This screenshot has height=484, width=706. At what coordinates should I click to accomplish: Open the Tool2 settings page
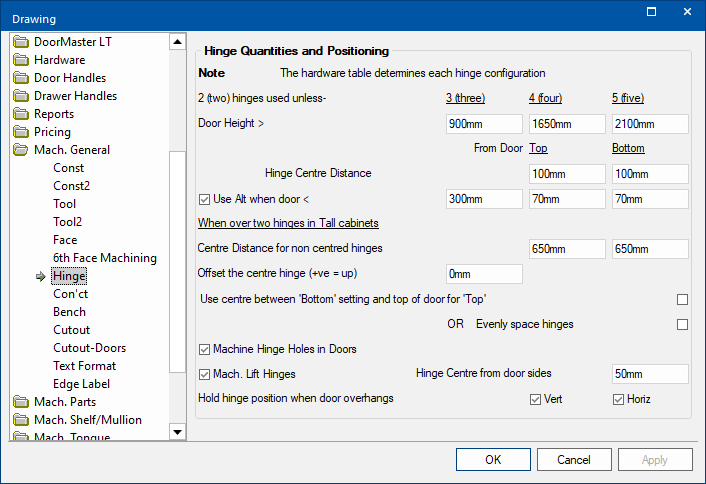point(68,222)
